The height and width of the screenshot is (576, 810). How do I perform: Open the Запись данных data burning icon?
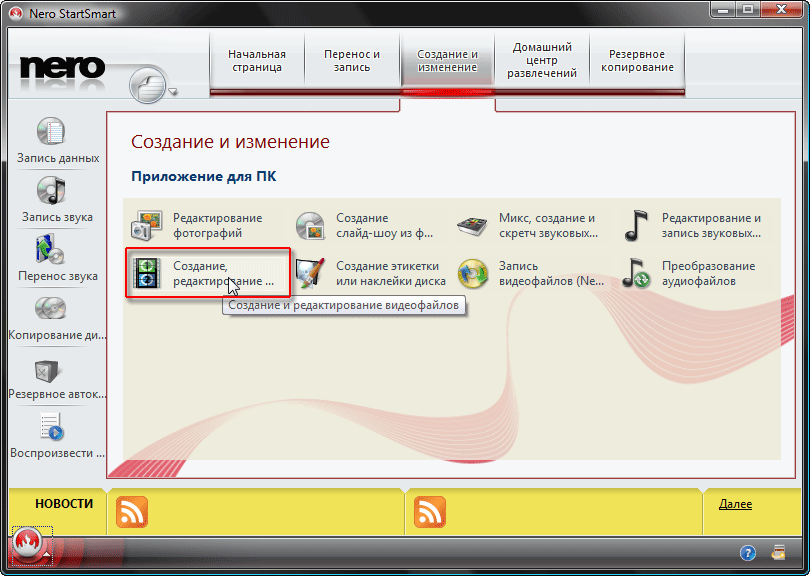[51, 132]
